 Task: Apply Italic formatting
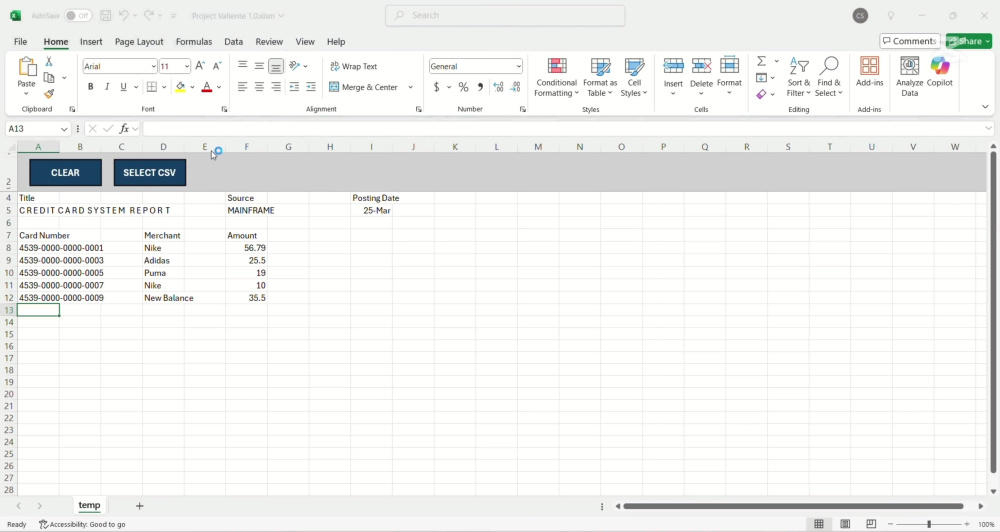107,87
